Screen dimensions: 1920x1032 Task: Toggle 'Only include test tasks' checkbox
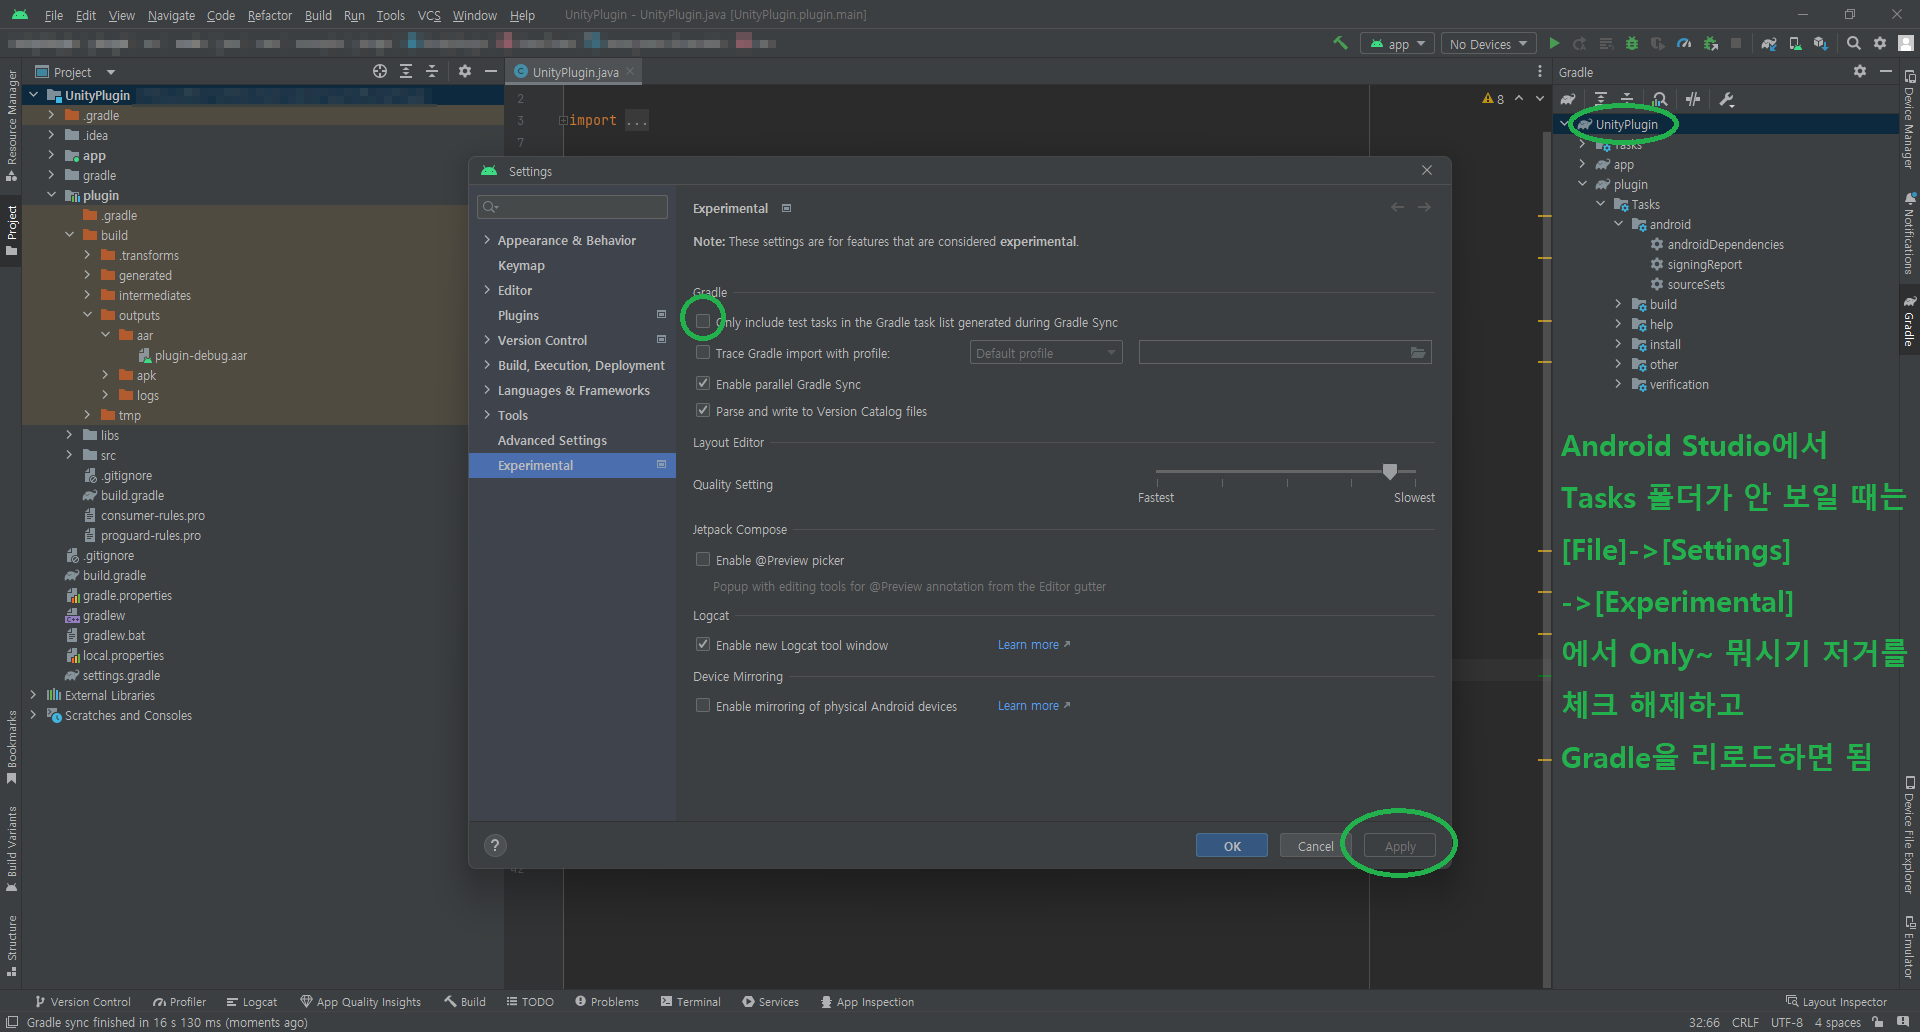(703, 321)
